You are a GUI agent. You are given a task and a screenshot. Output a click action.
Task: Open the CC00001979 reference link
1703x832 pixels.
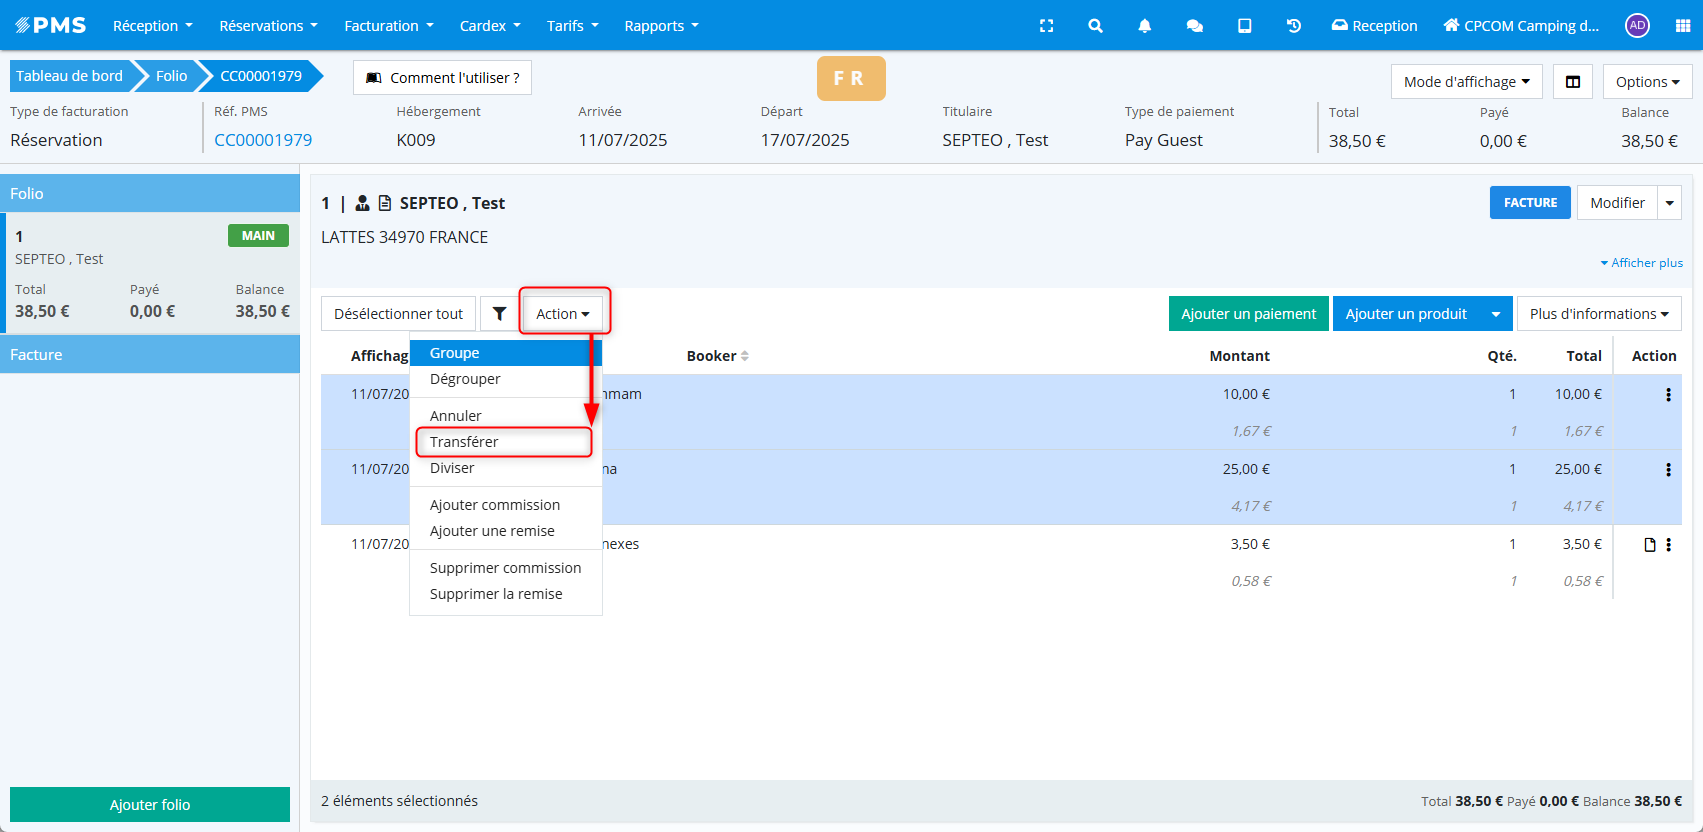263,140
